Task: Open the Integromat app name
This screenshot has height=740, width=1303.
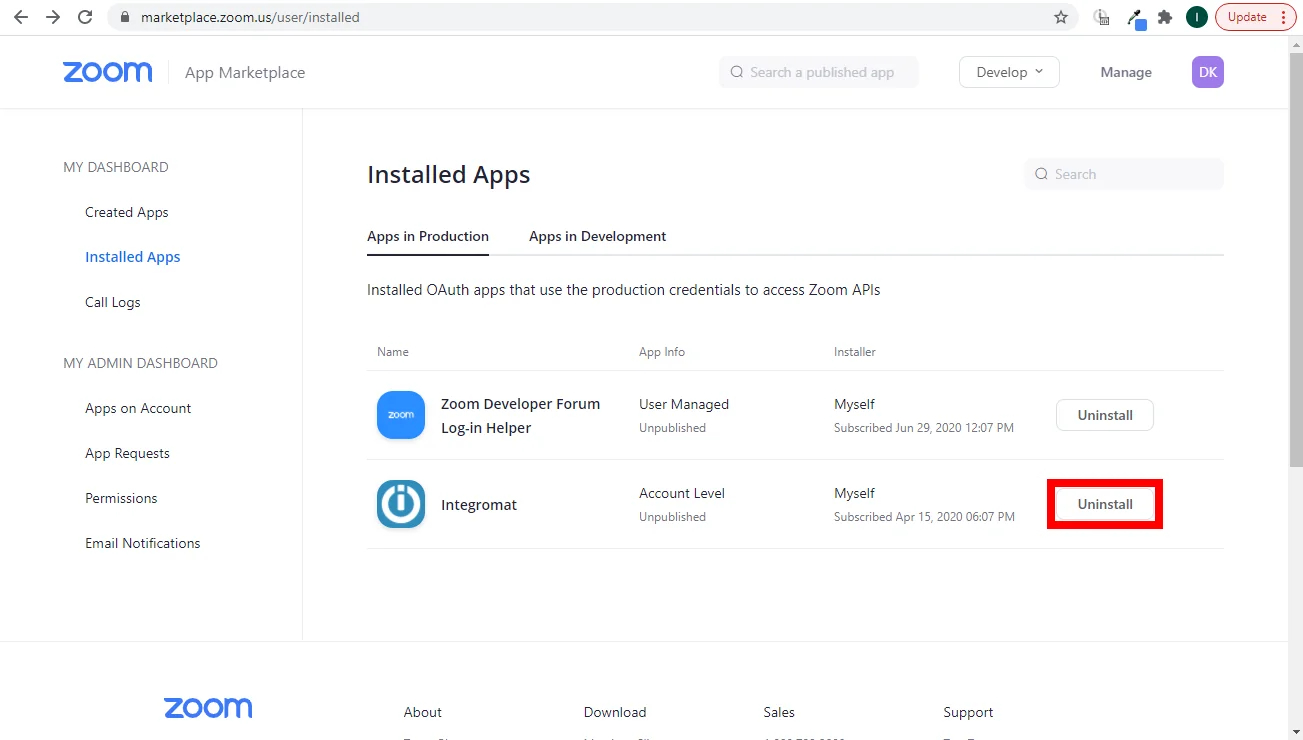Action: pyautogui.click(x=479, y=505)
